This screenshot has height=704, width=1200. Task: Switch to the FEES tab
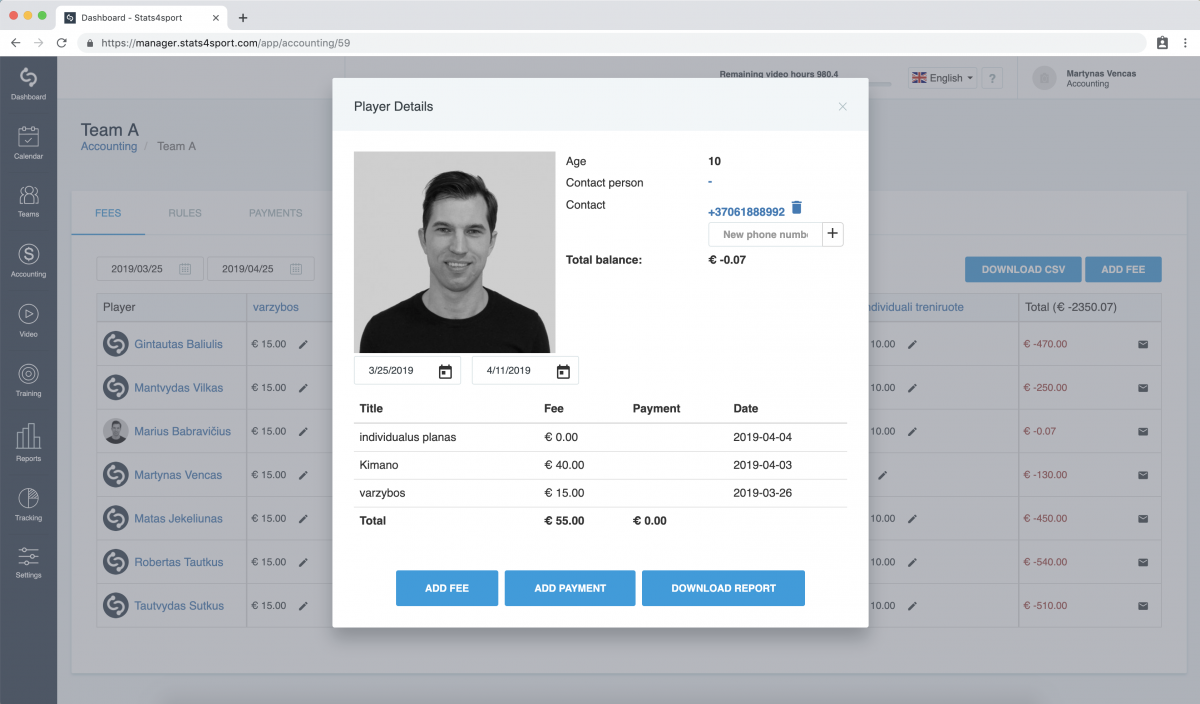click(x=108, y=213)
